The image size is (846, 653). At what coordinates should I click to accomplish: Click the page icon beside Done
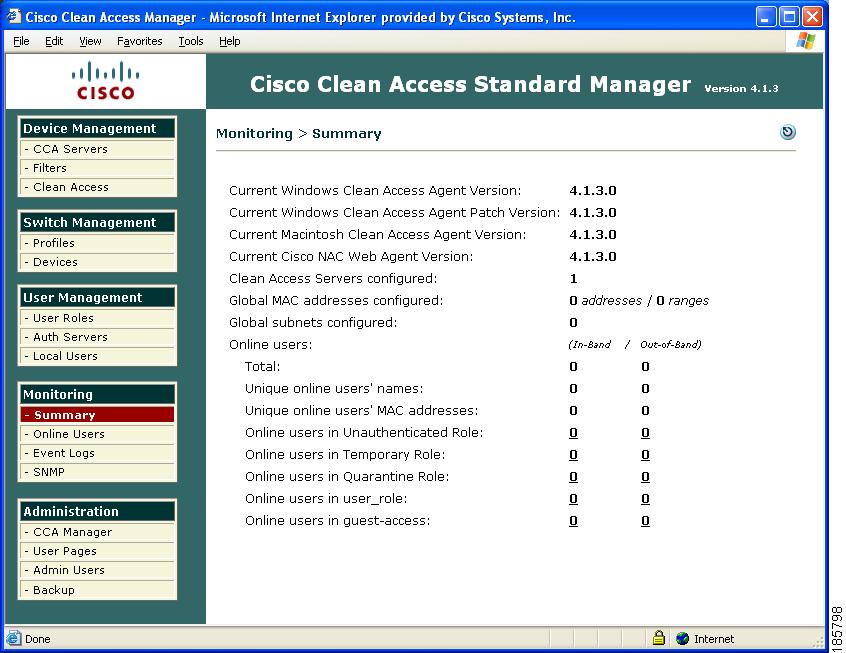pos(13,638)
